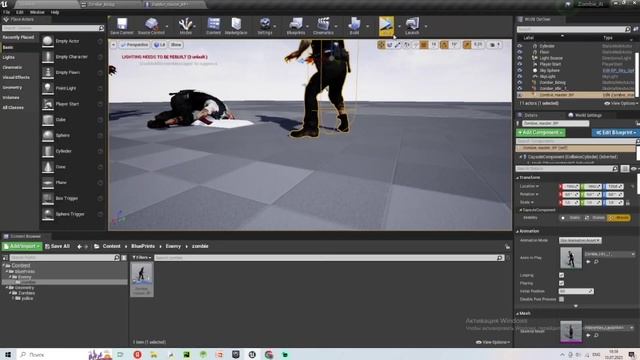Toggle viewport scale snapping icon
Viewport: 640px width, 360px height.
coord(467,45)
